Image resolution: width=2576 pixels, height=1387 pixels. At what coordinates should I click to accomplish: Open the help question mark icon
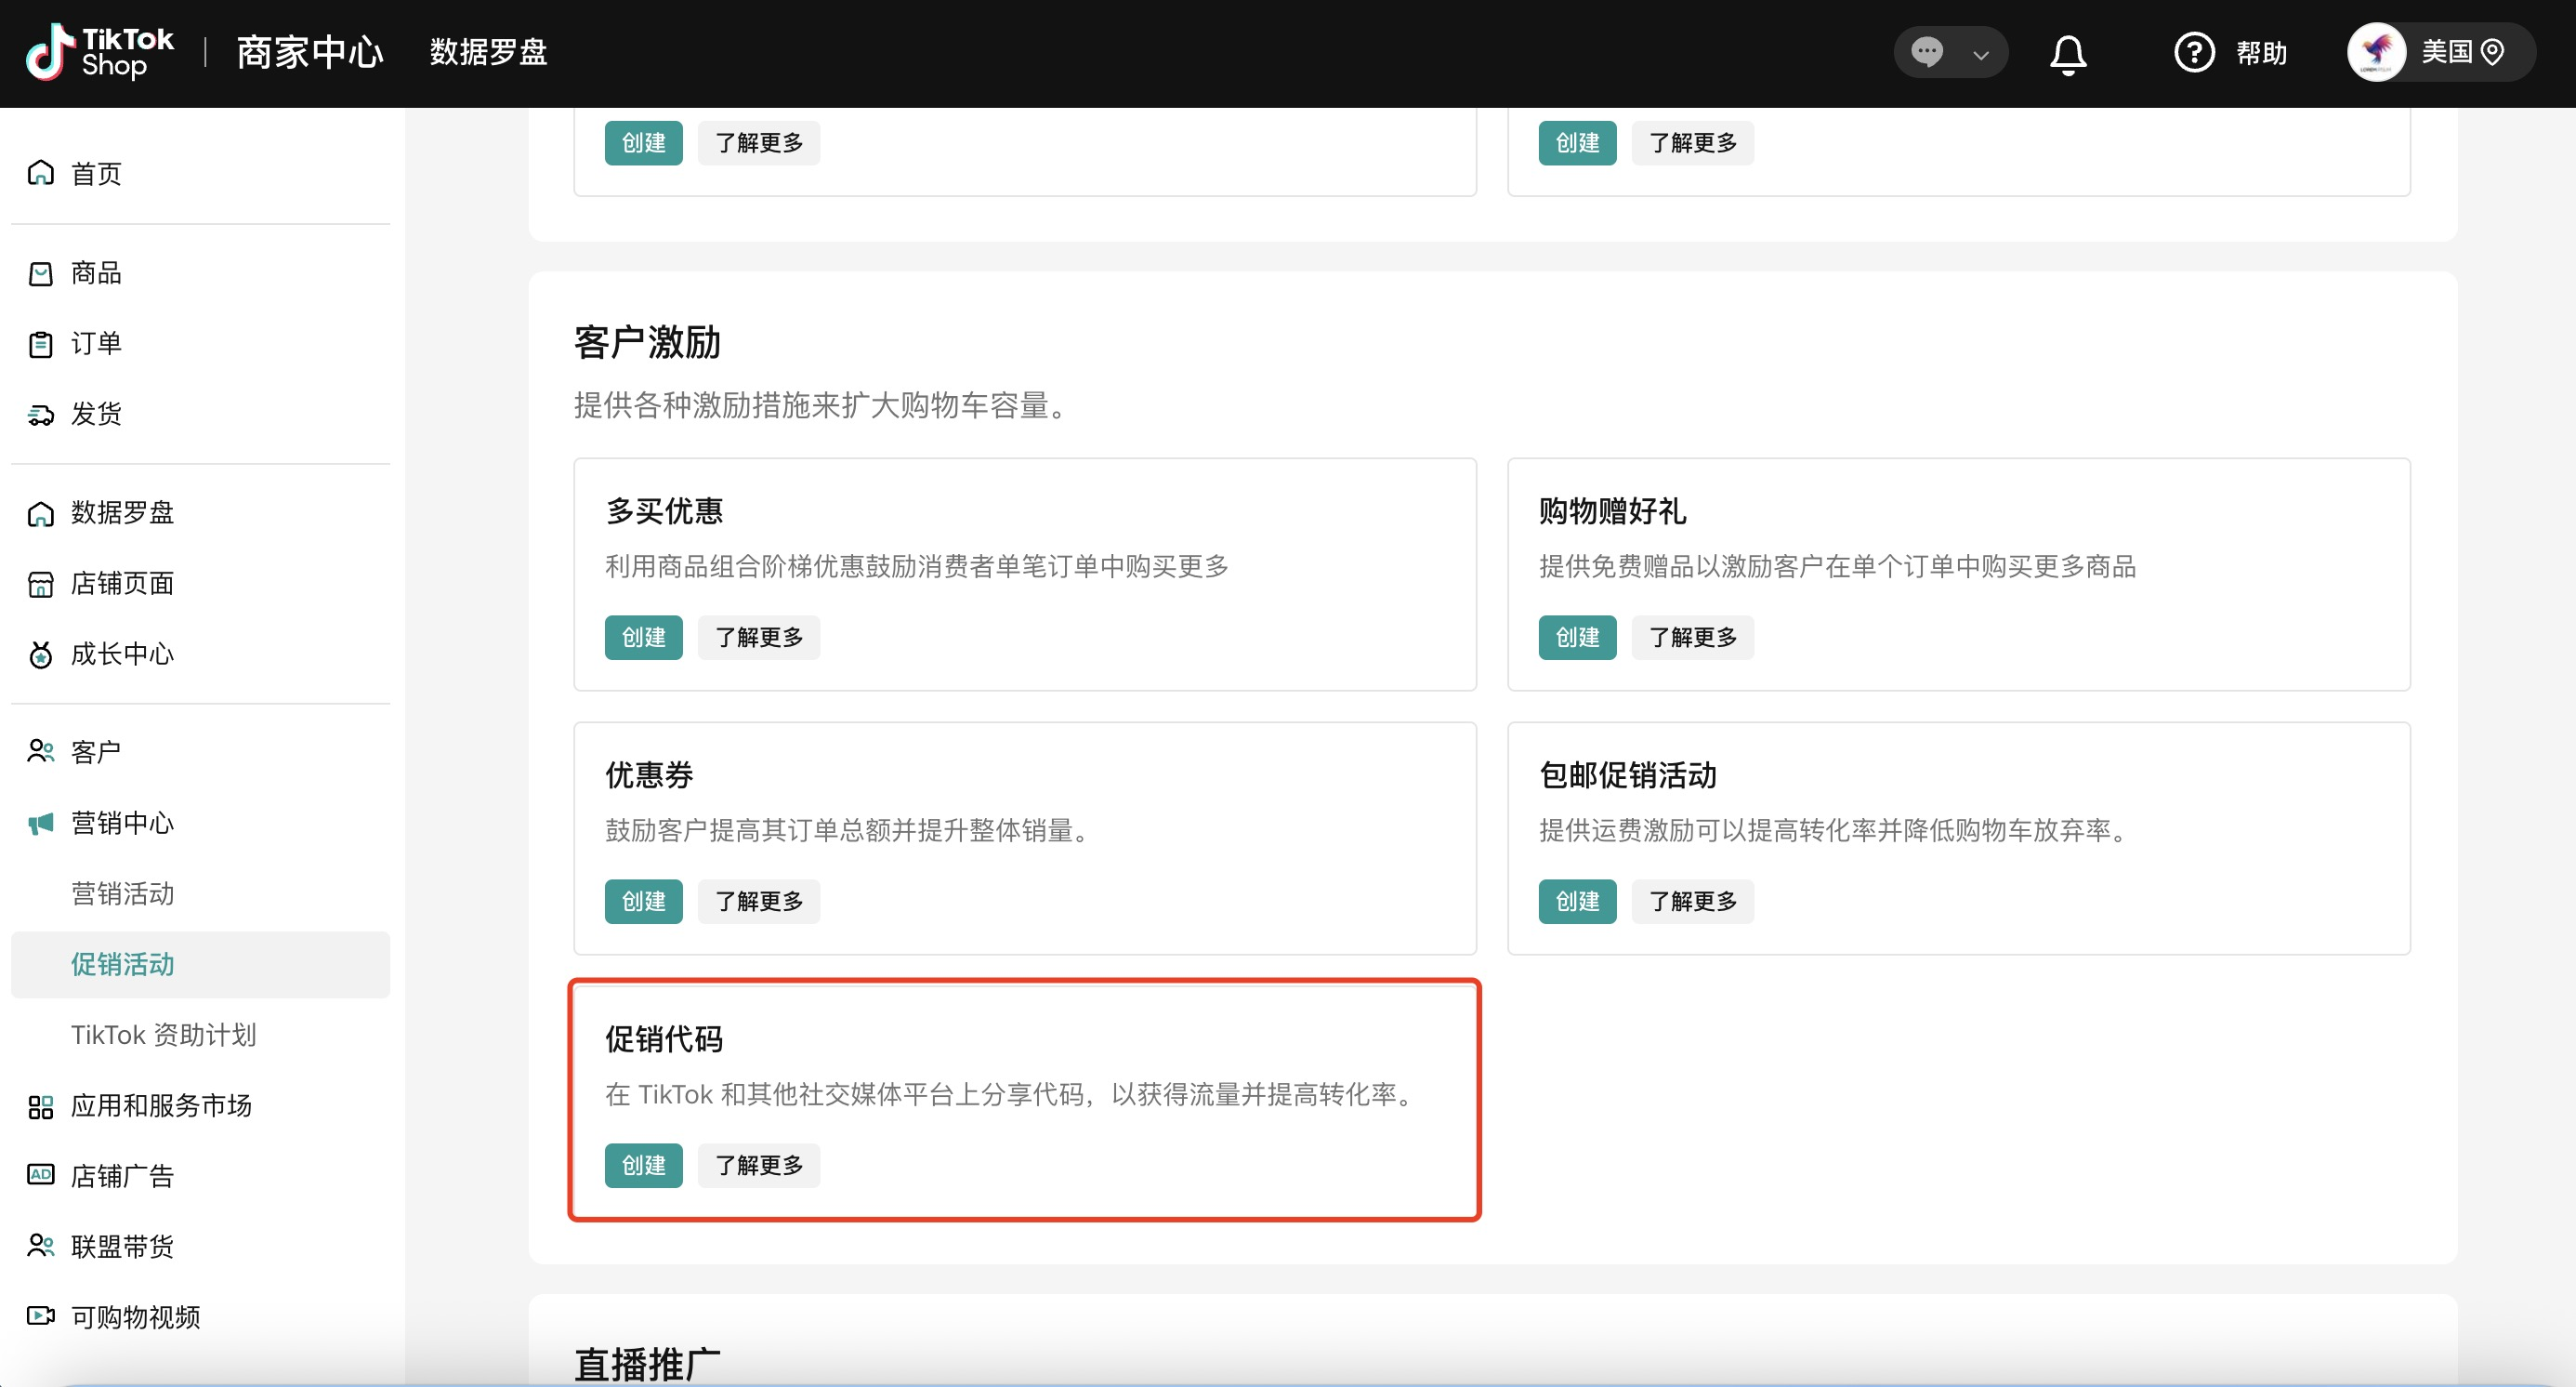2194,52
